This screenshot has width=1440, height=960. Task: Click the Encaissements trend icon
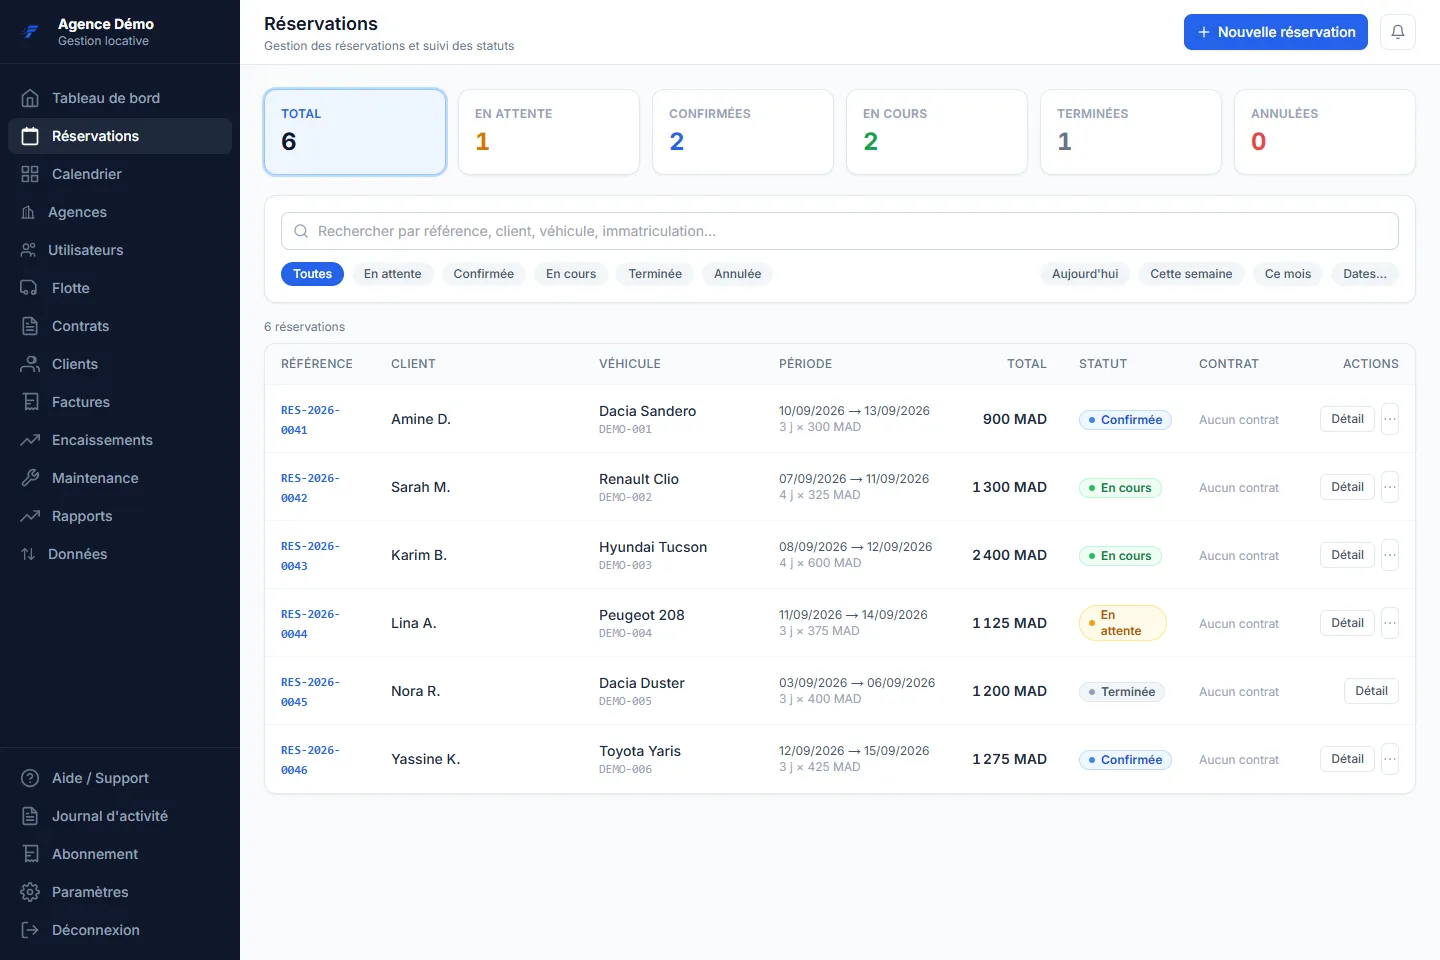pos(30,440)
